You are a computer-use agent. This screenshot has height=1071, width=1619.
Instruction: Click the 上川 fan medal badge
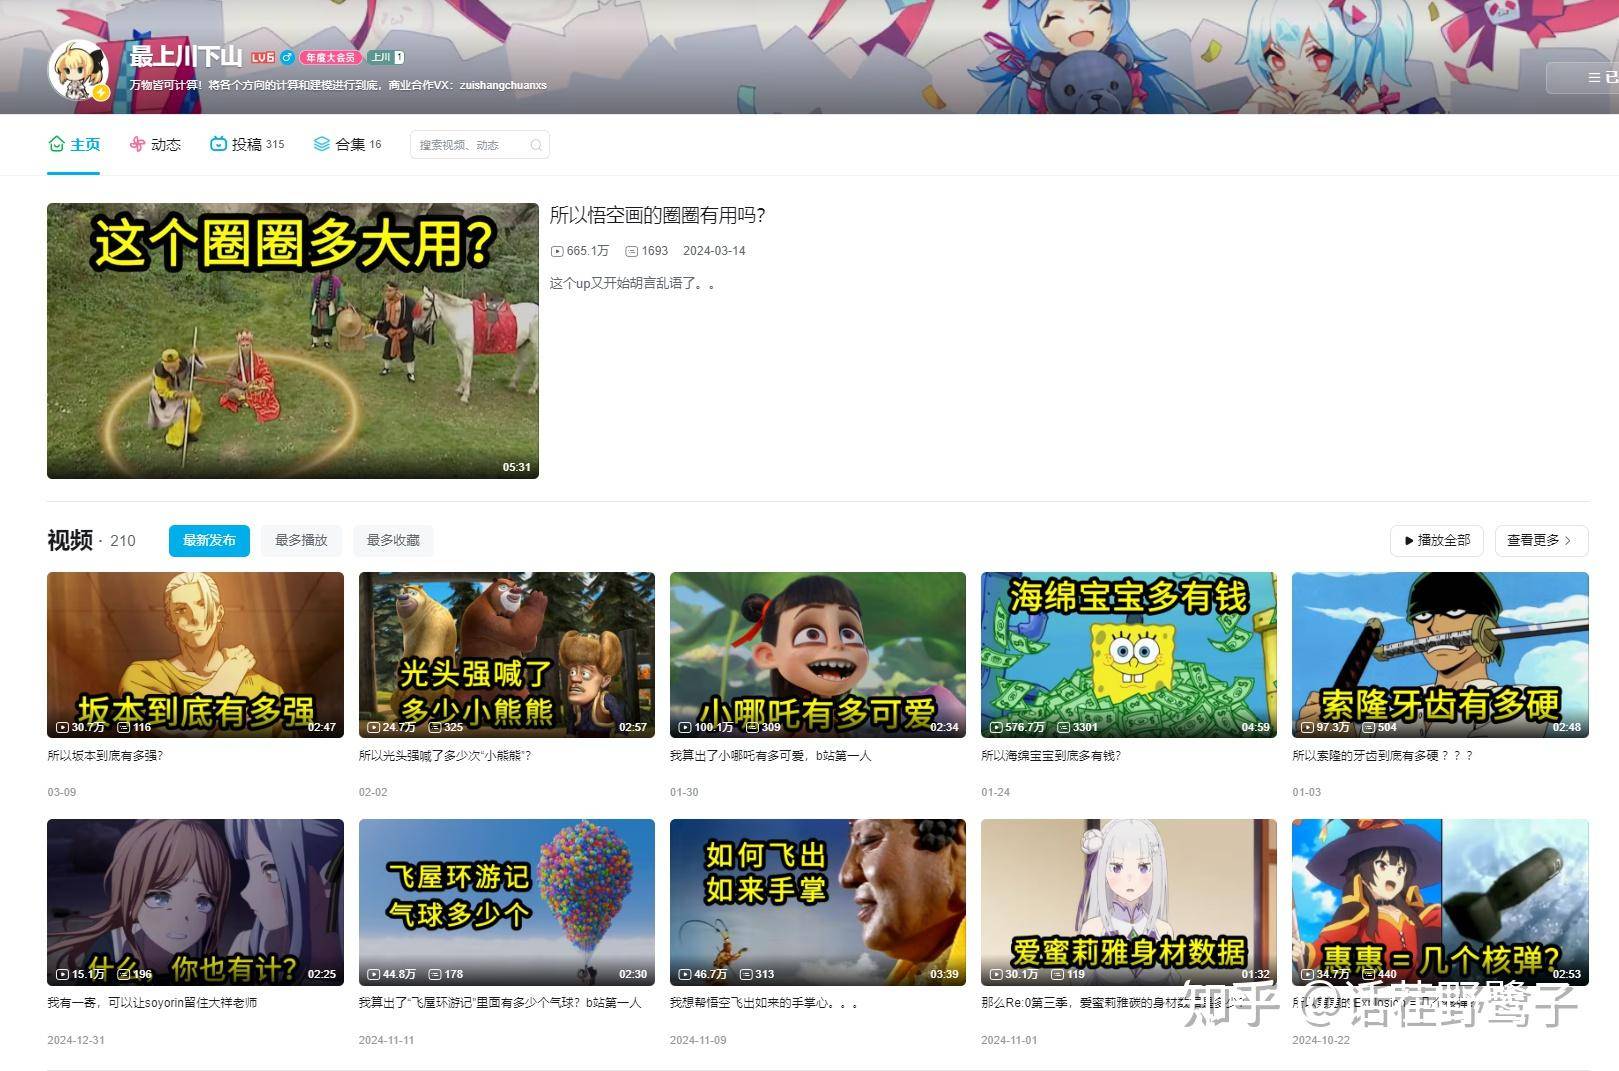pos(386,58)
